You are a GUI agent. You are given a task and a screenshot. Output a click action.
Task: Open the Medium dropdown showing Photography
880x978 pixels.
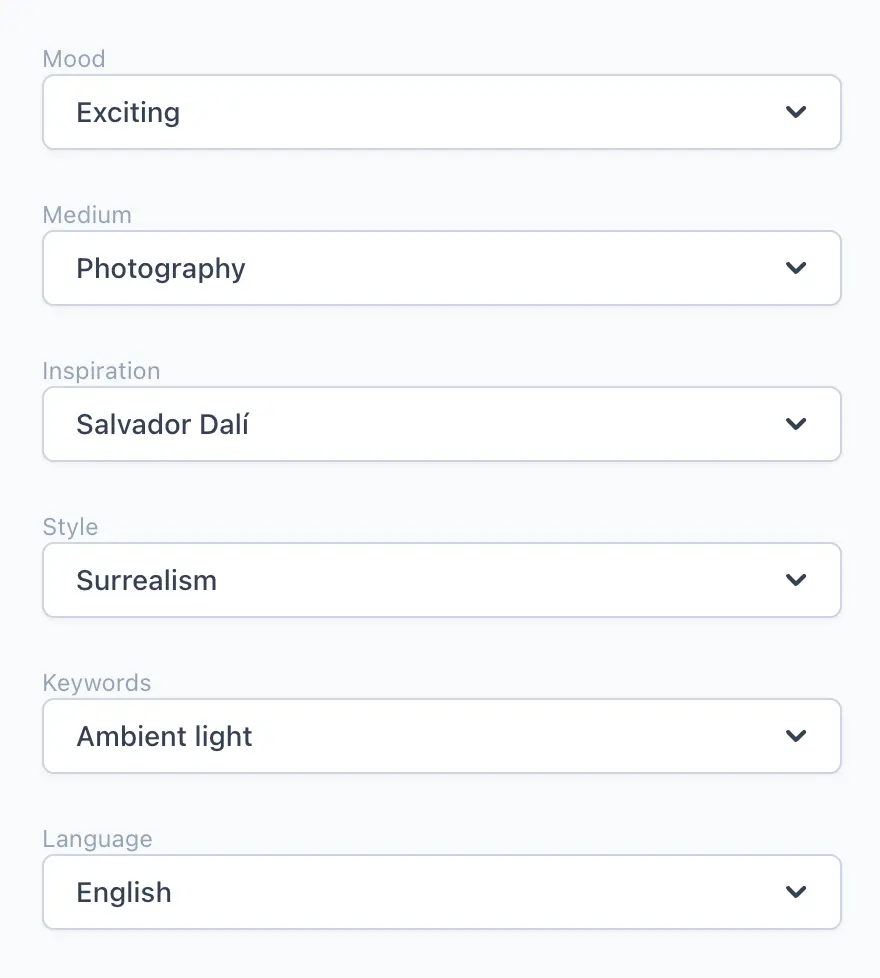point(441,268)
